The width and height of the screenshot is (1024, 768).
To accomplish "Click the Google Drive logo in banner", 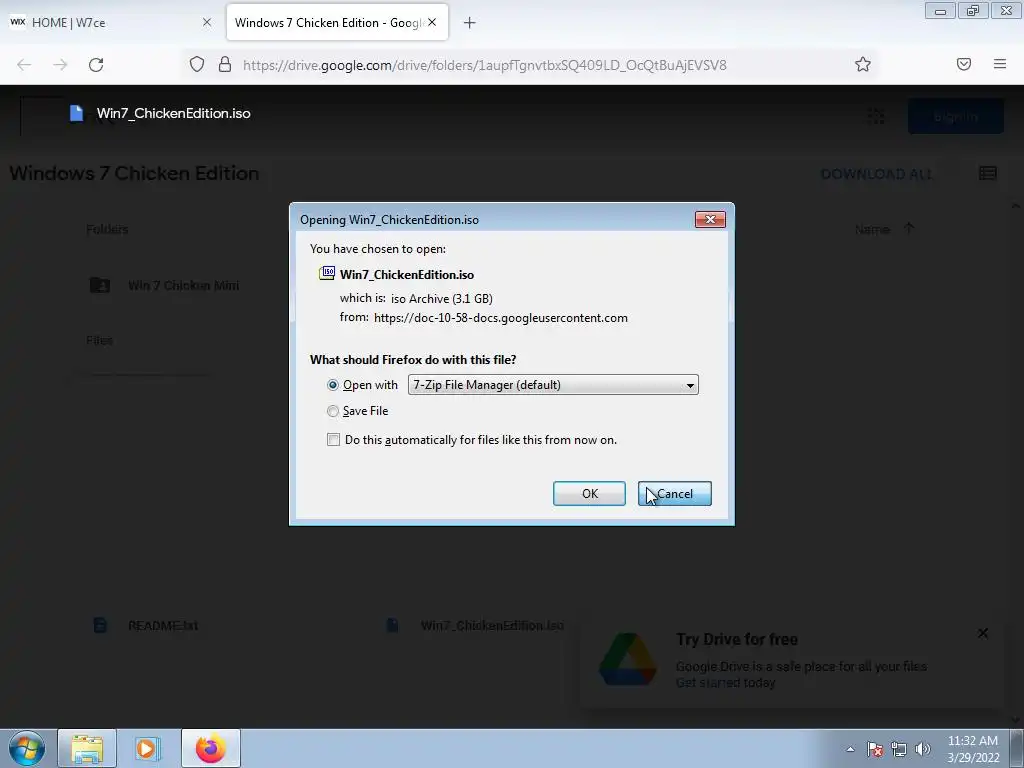I will click(x=628, y=660).
